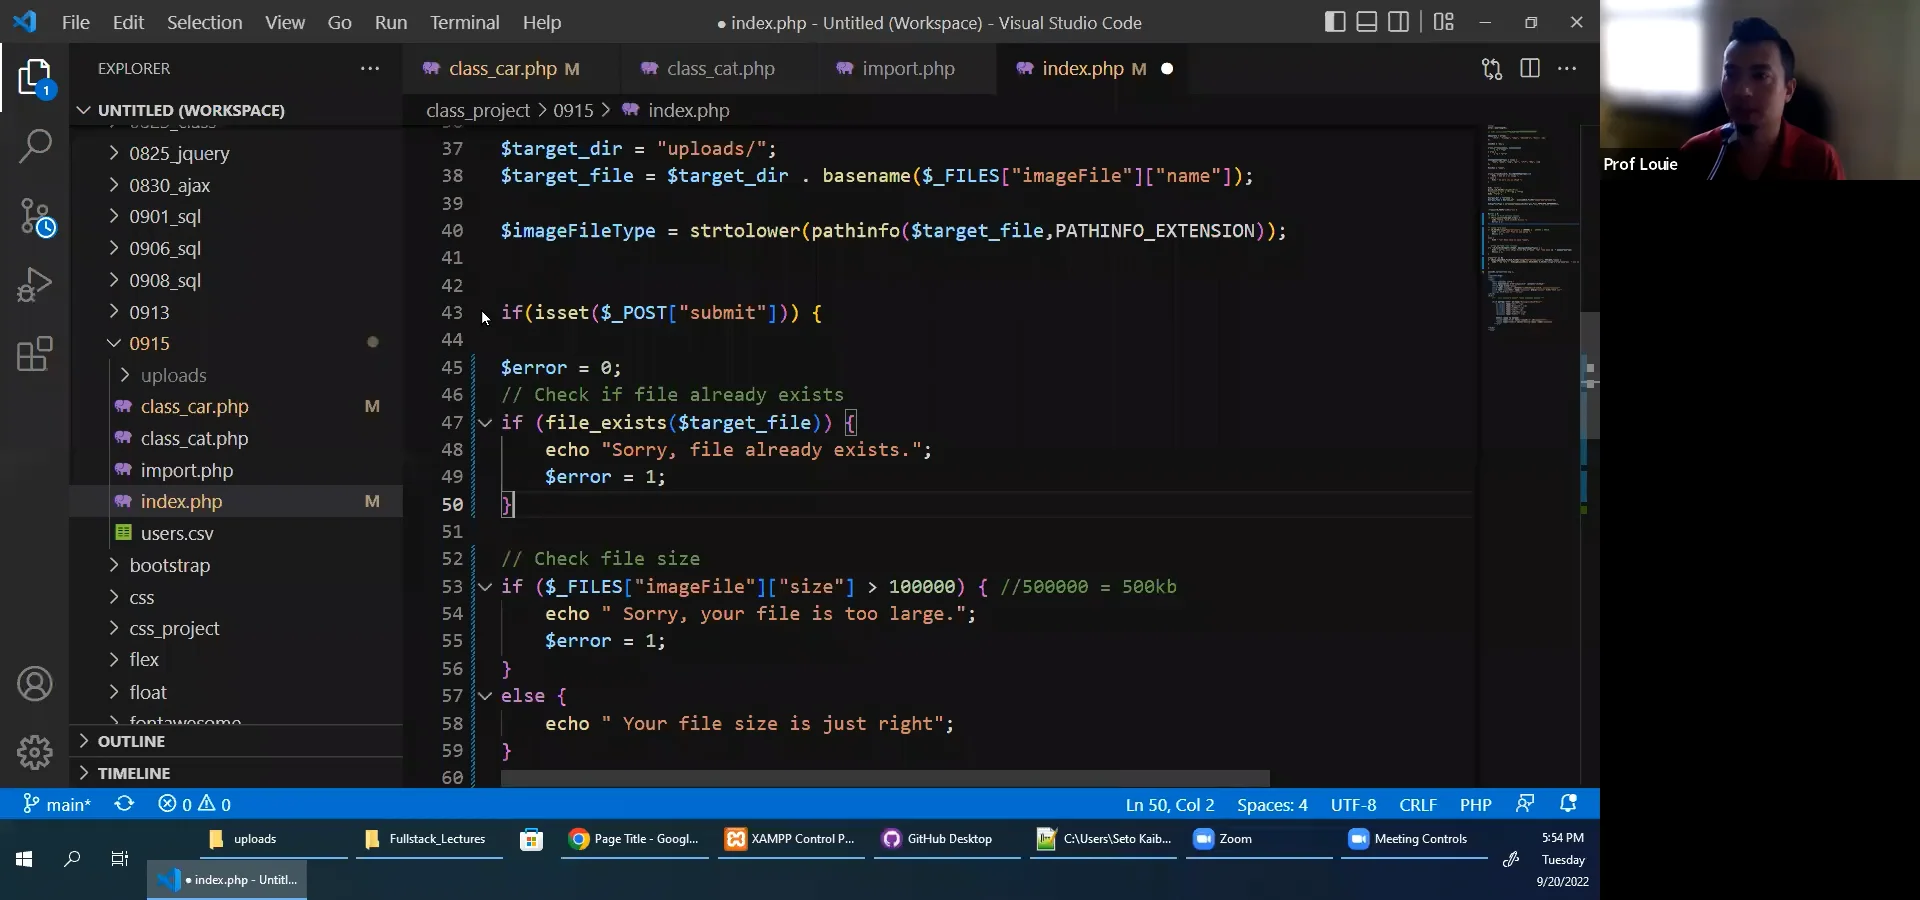Toggle the panel visibility layout control

[x=1367, y=21]
